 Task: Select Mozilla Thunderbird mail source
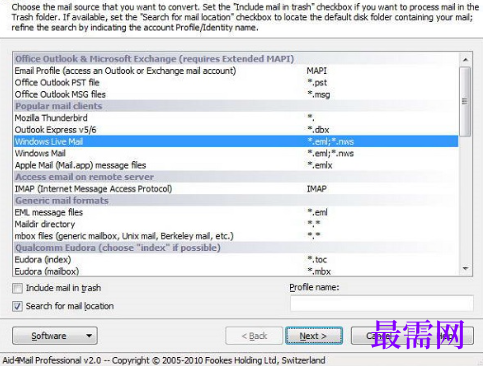pos(236,118)
